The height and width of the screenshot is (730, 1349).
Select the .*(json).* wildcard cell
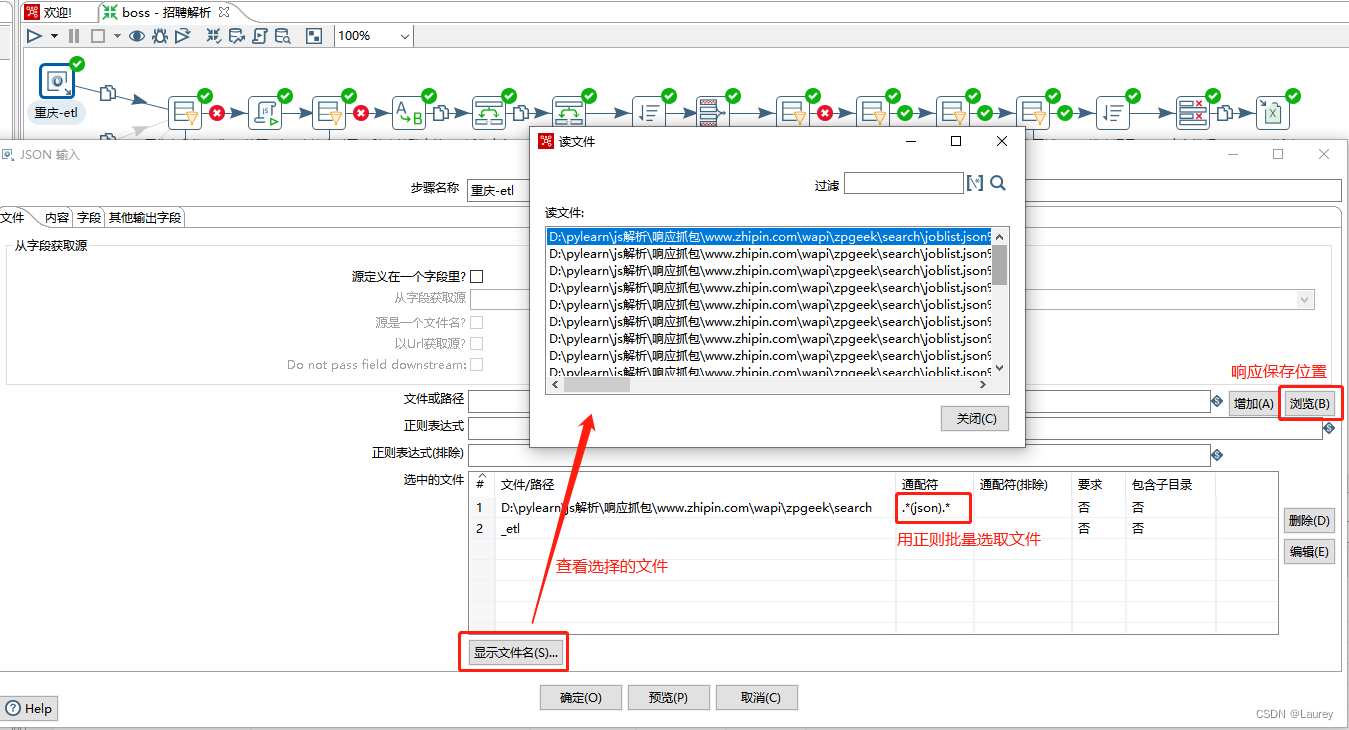(934, 508)
